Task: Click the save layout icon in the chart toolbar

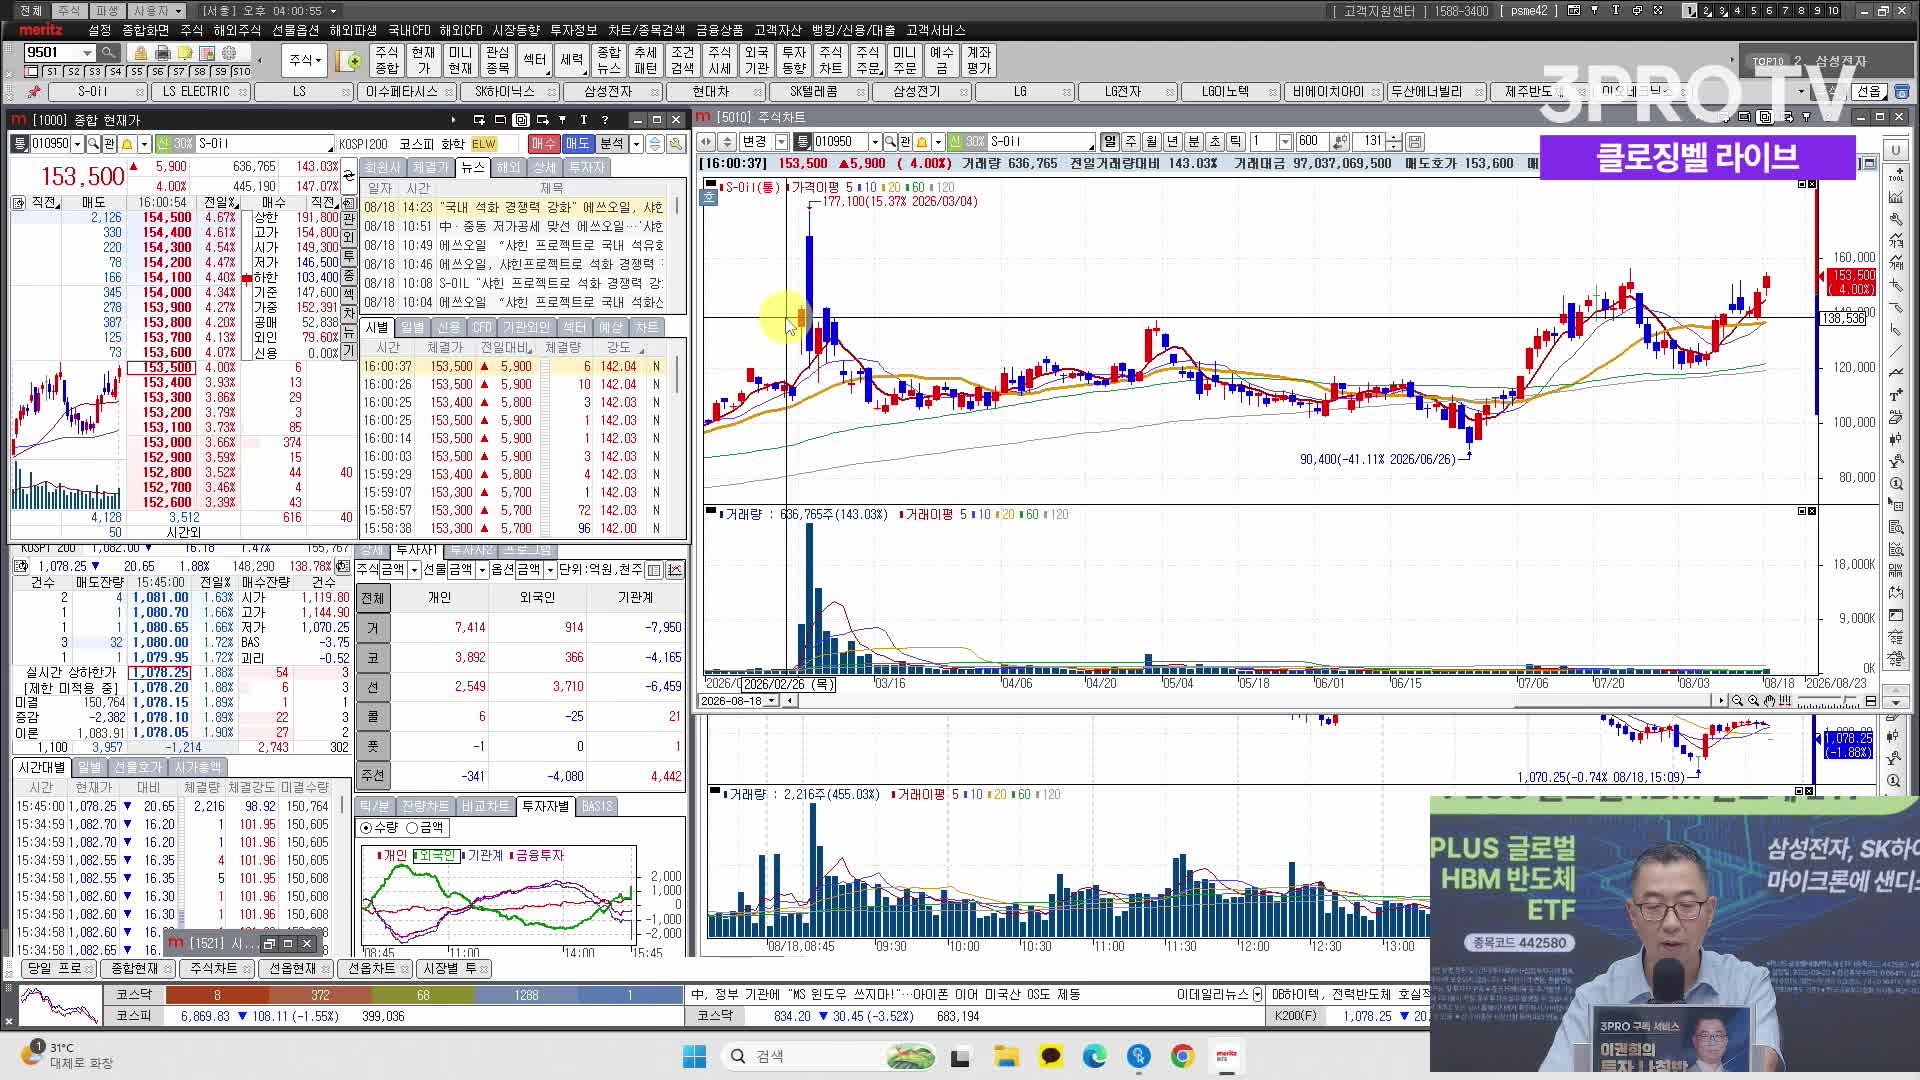Action: pos(1415,142)
